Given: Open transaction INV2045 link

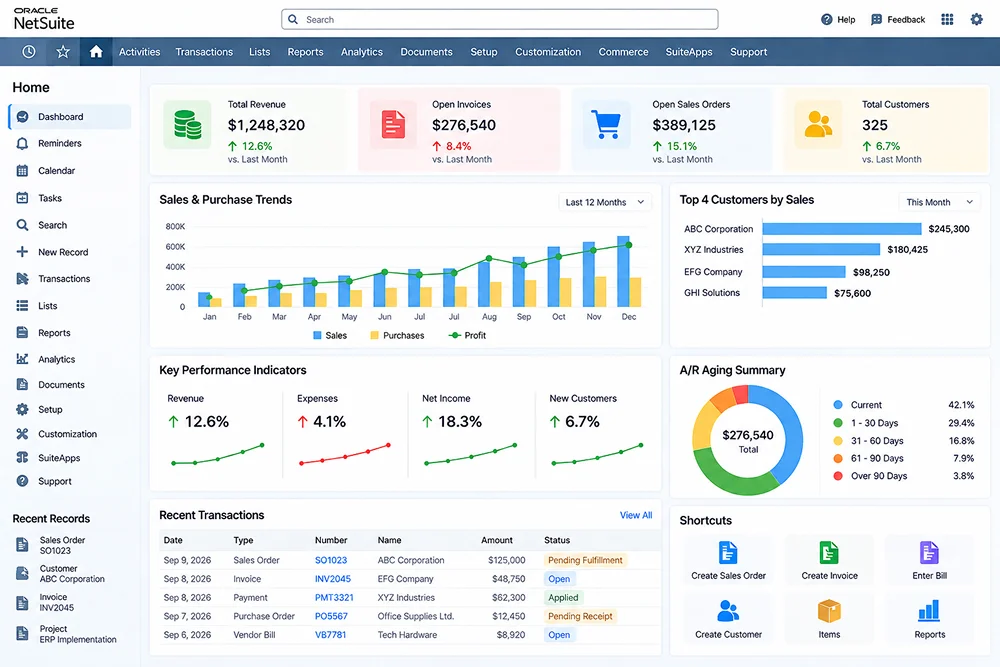Looking at the screenshot, I should tap(333, 579).
